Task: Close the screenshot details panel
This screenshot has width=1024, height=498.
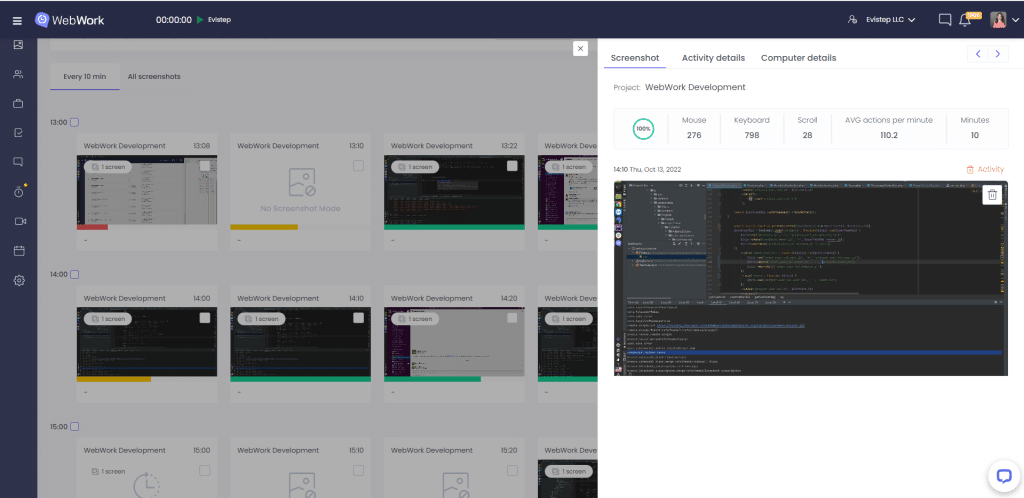Action: 580,48
